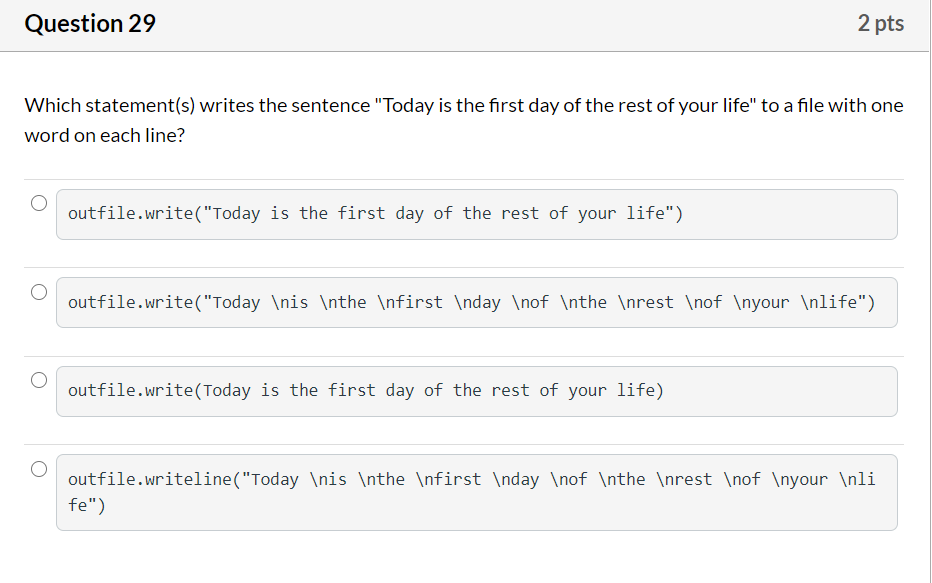This screenshot has height=583, width=932.
Task: Select the outfile.writeline answer option
Action: 38,469
